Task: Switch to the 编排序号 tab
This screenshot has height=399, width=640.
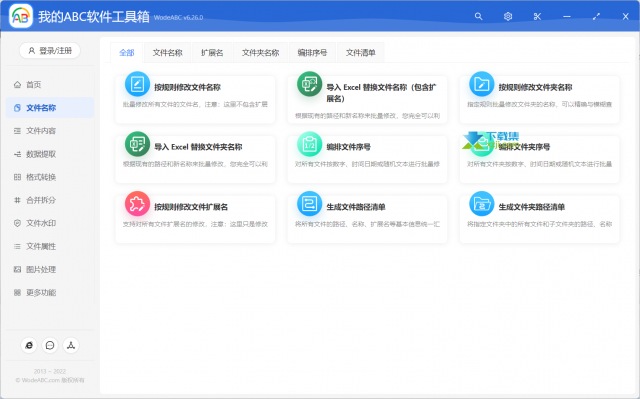Action: click(x=312, y=53)
